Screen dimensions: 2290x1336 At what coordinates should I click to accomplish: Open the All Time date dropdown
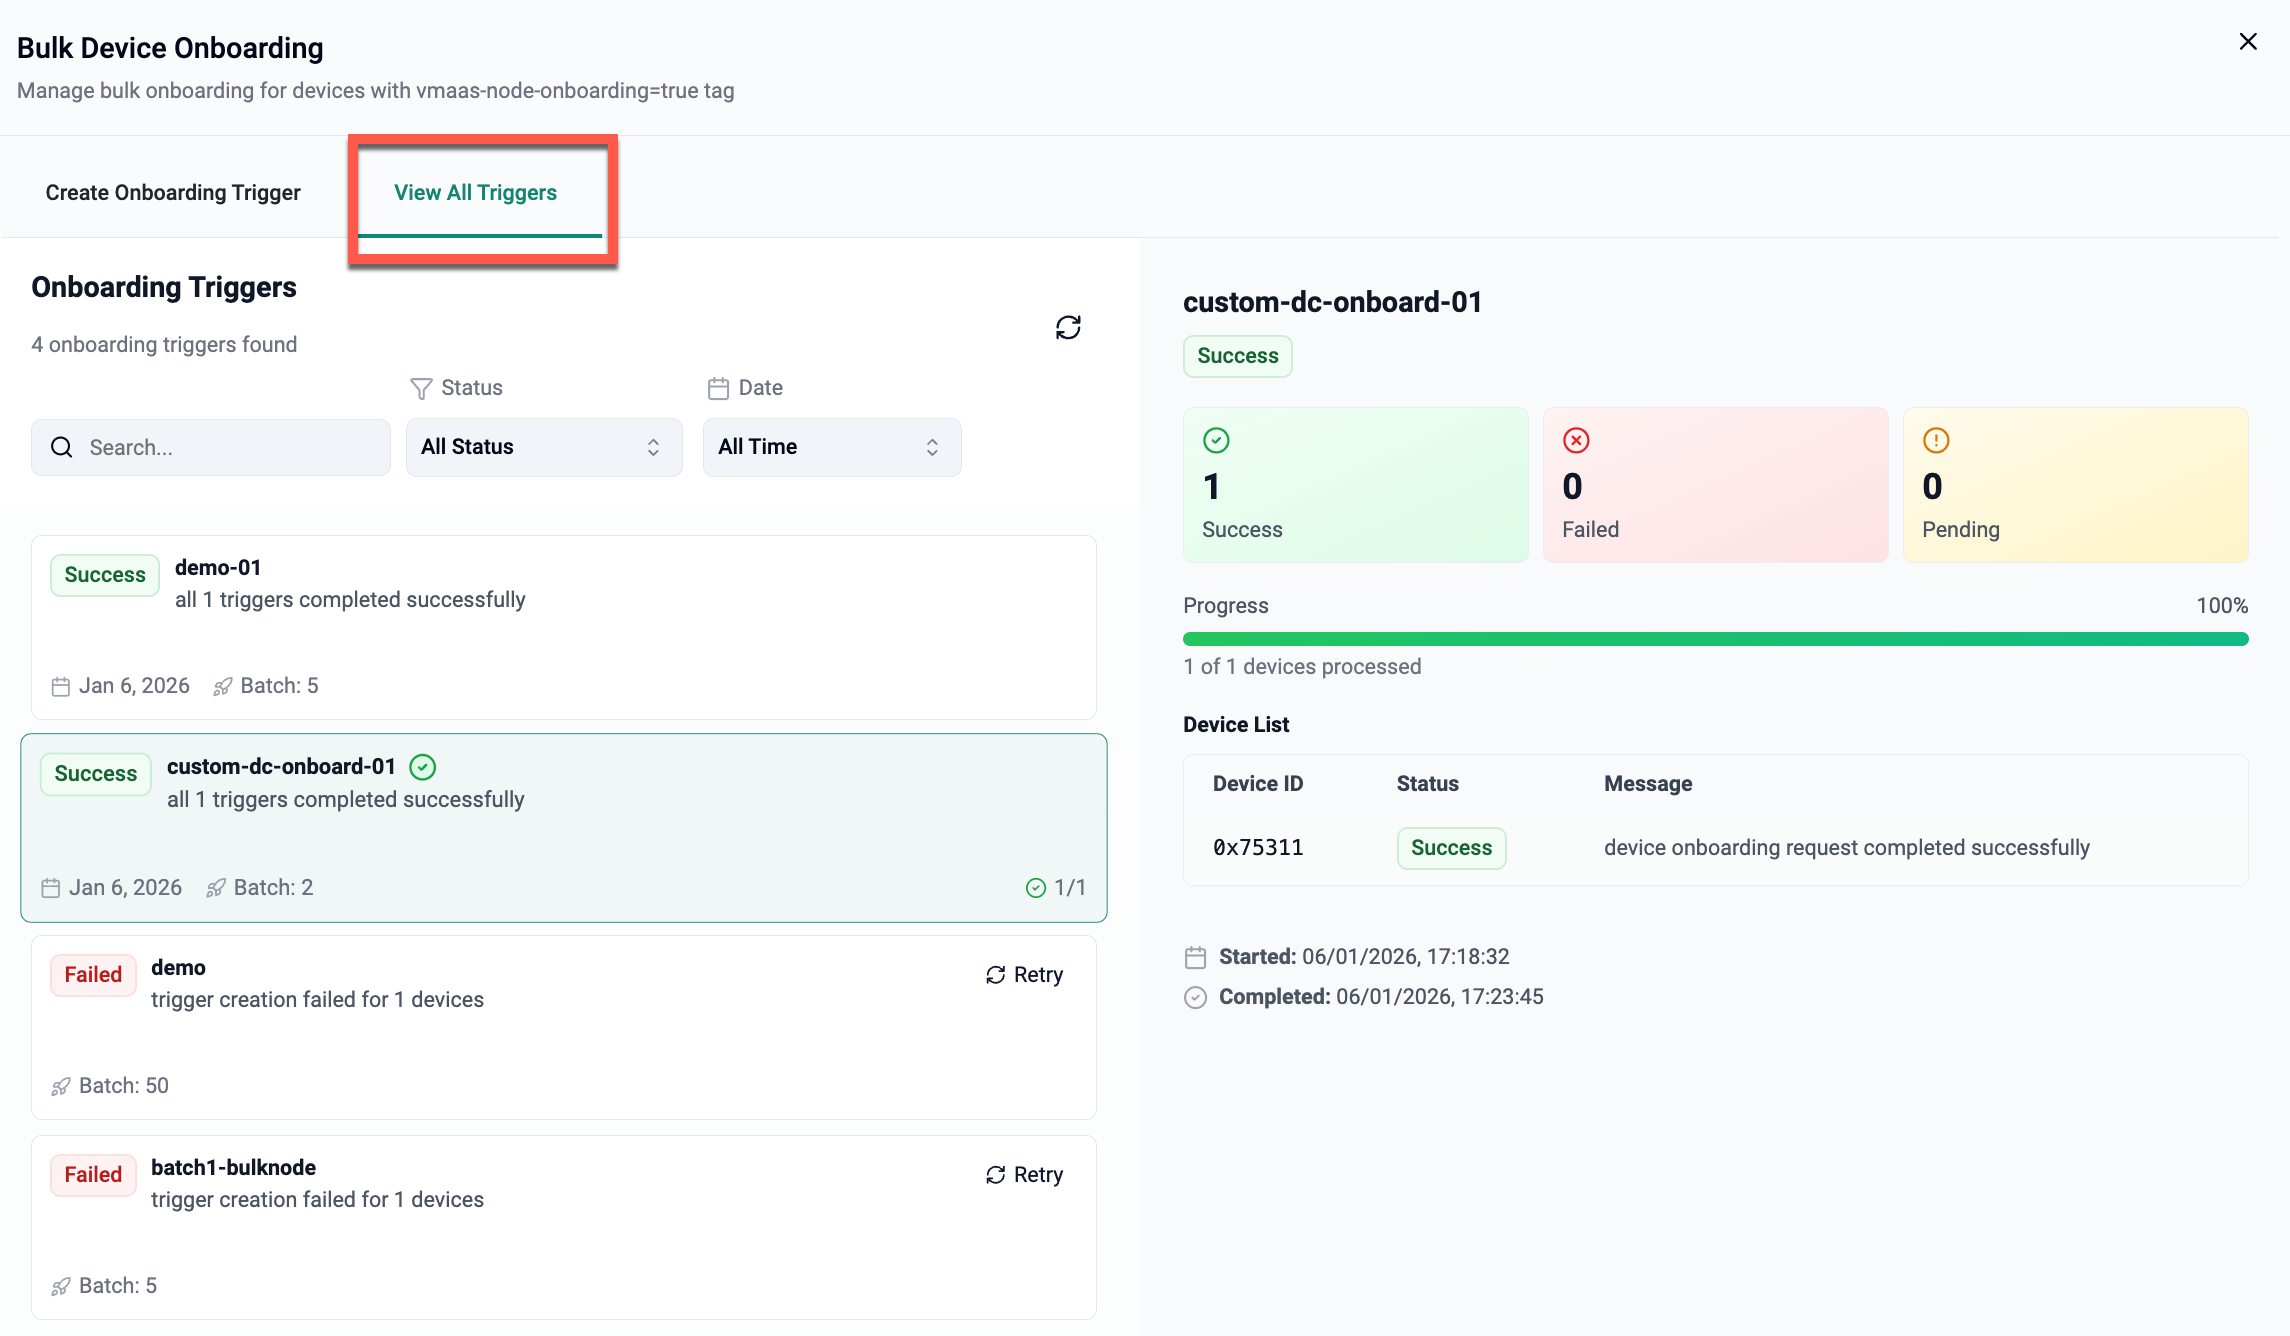point(831,447)
